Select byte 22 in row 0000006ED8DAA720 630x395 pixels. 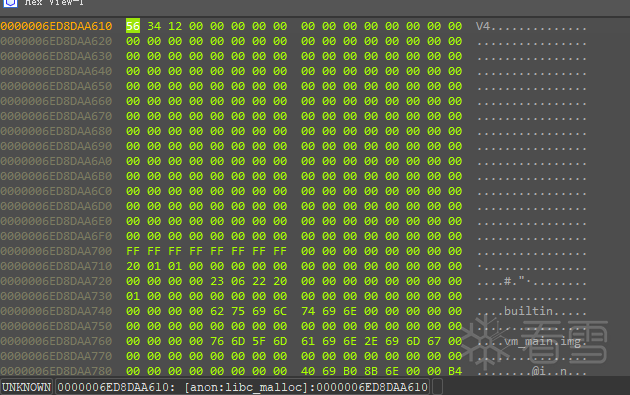(259, 281)
